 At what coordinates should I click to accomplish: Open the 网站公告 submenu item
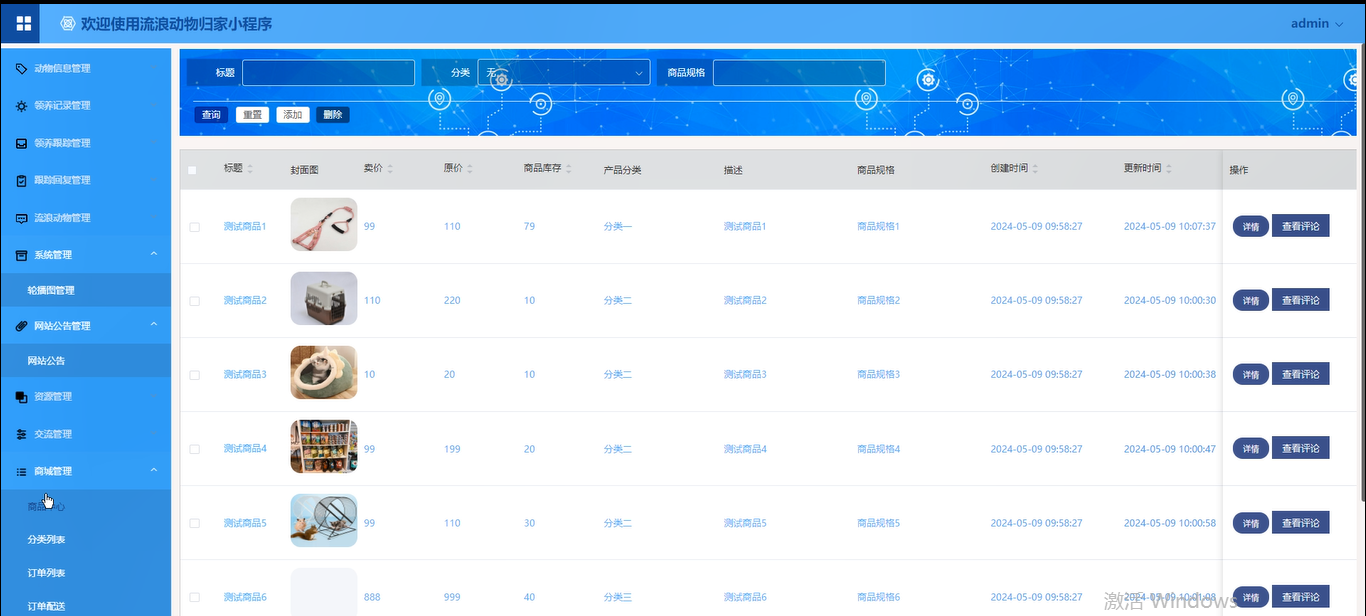pos(86,360)
